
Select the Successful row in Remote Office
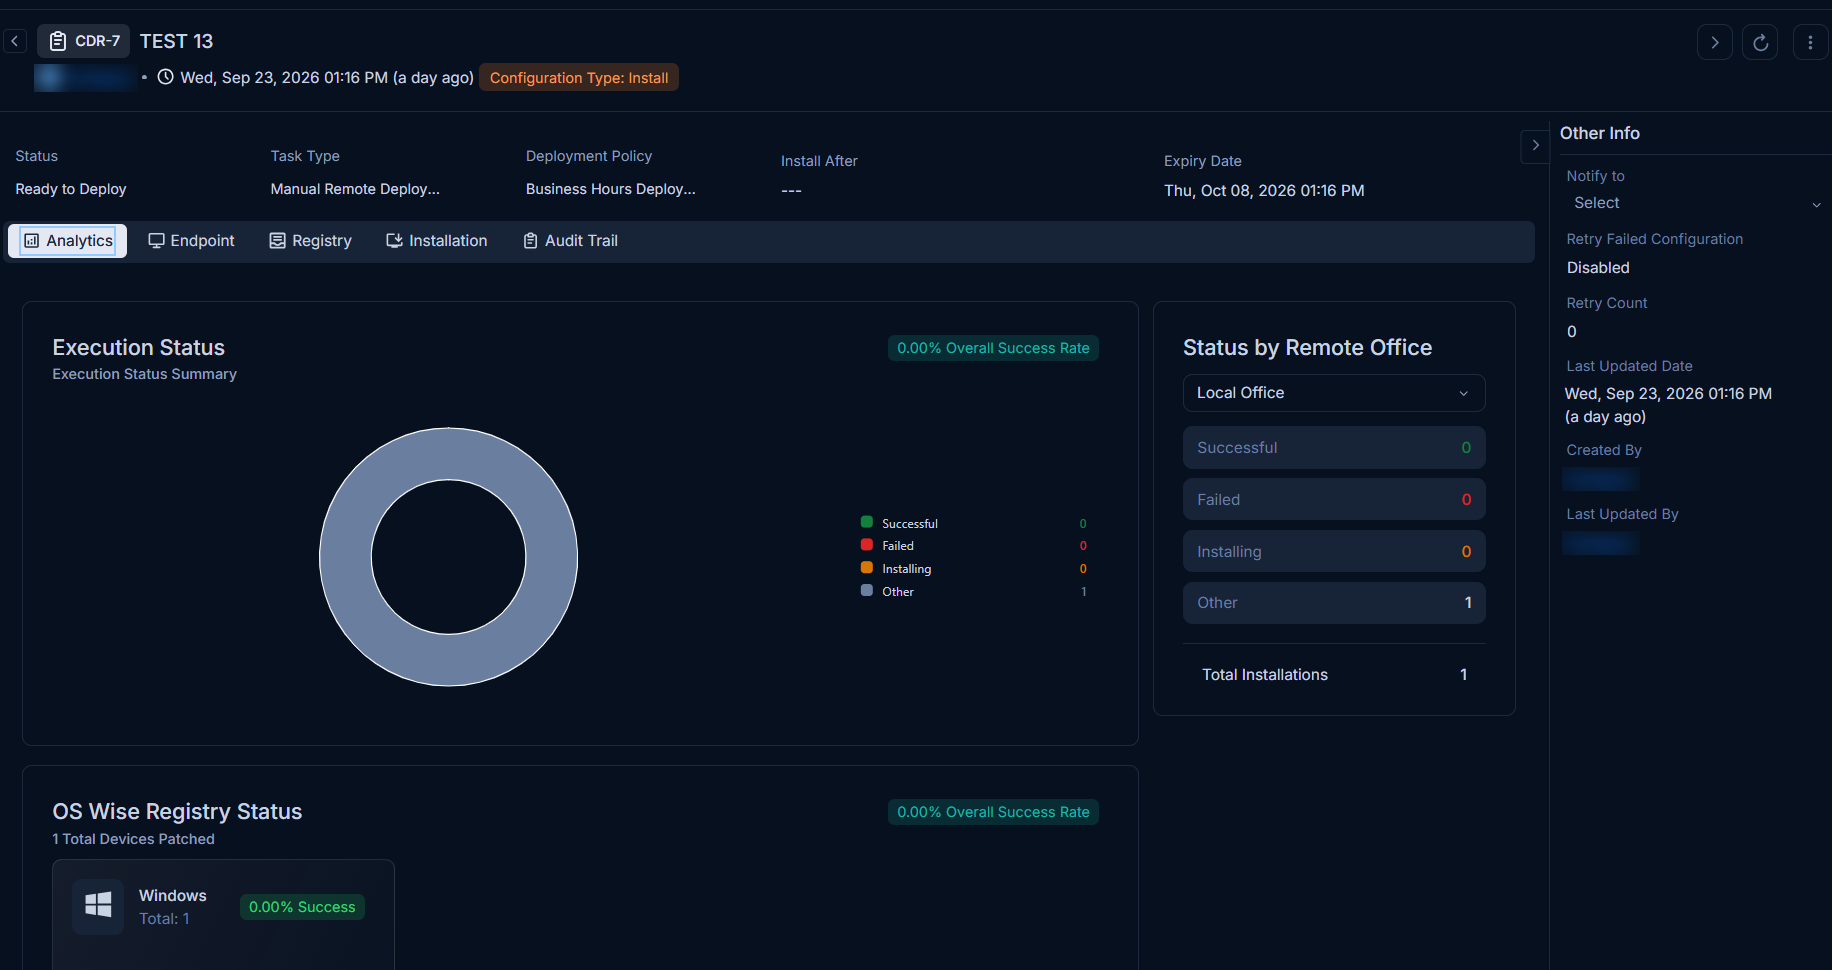(x=1334, y=448)
